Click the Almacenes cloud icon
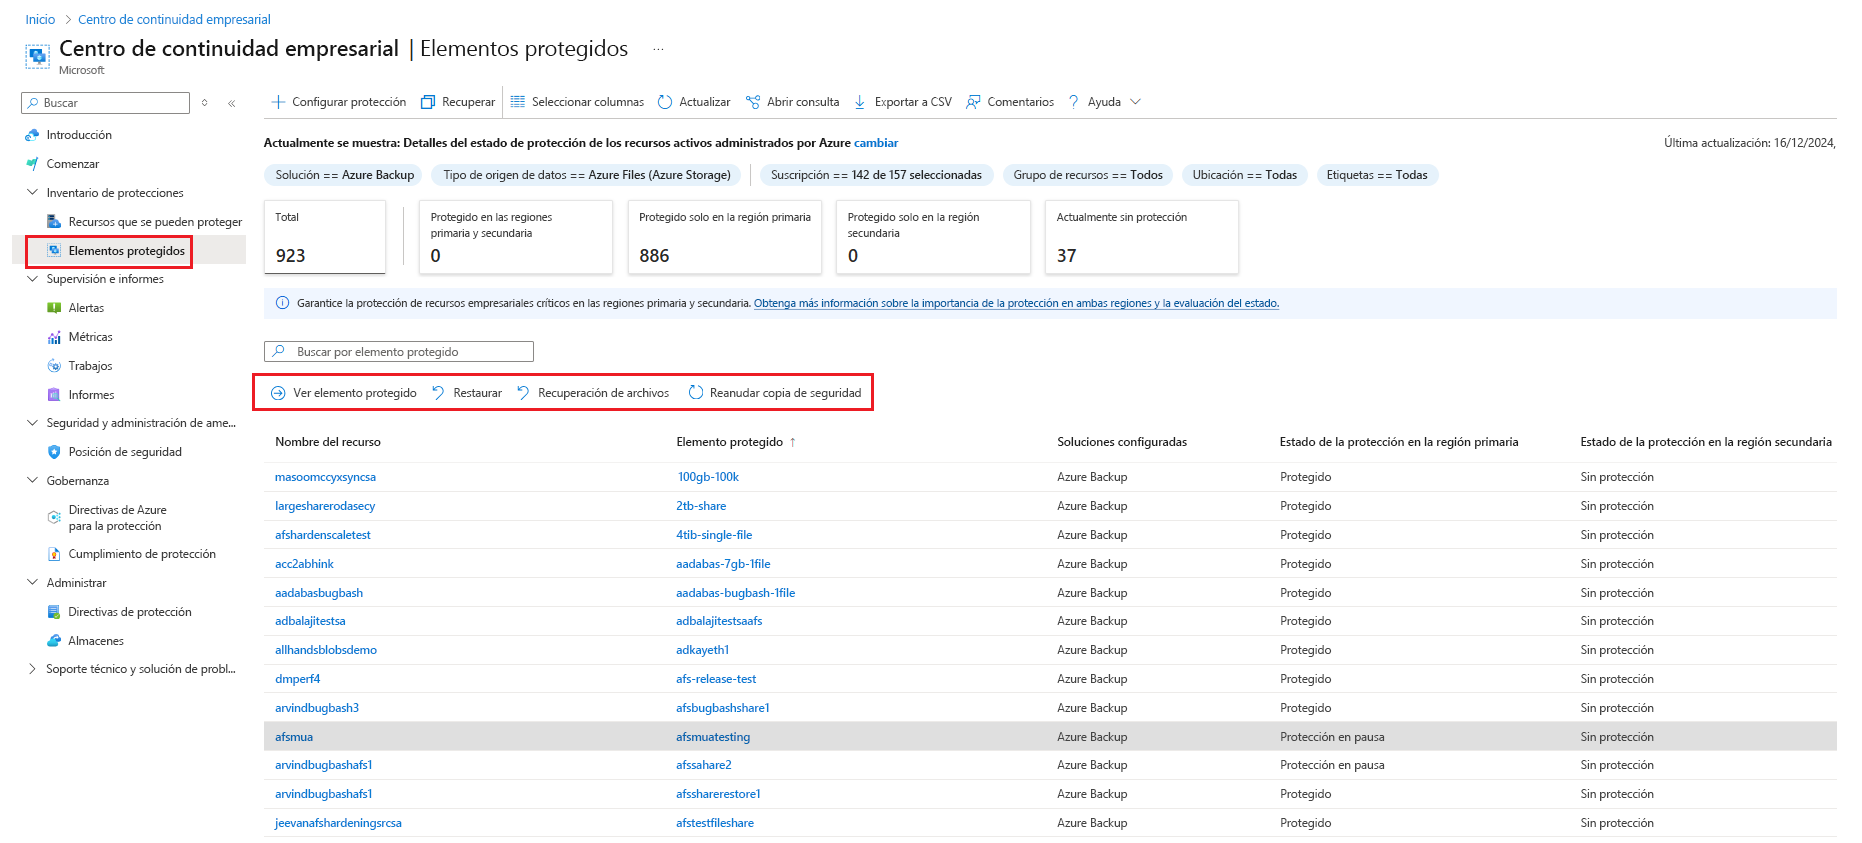The width and height of the screenshot is (1862, 843). (54, 641)
